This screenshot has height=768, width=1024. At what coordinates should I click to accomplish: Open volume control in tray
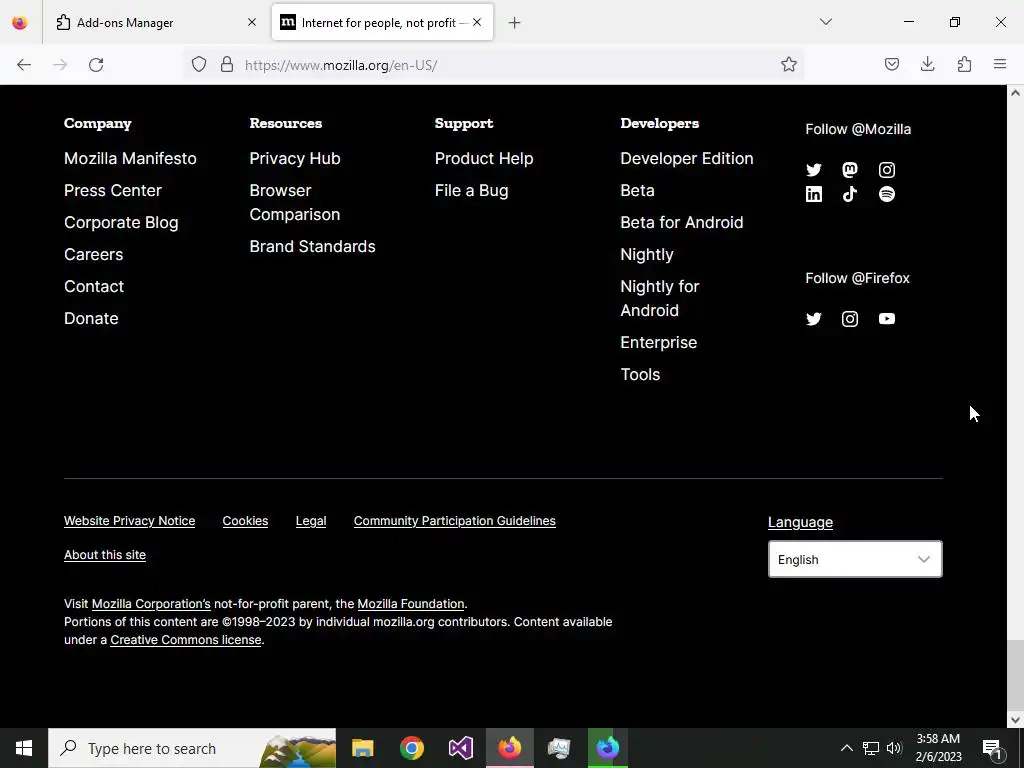[894, 748]
